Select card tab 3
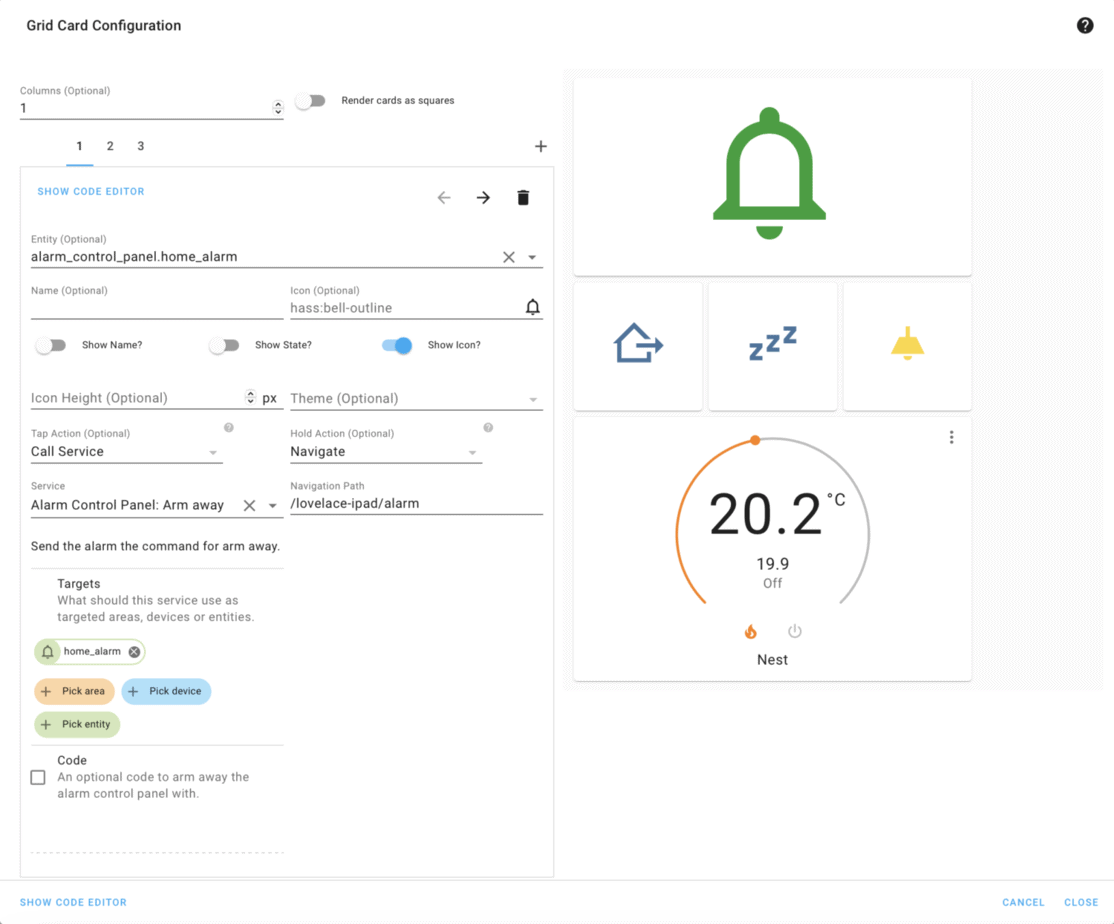This screenshot has height=924, width=1114. [140, 146]
